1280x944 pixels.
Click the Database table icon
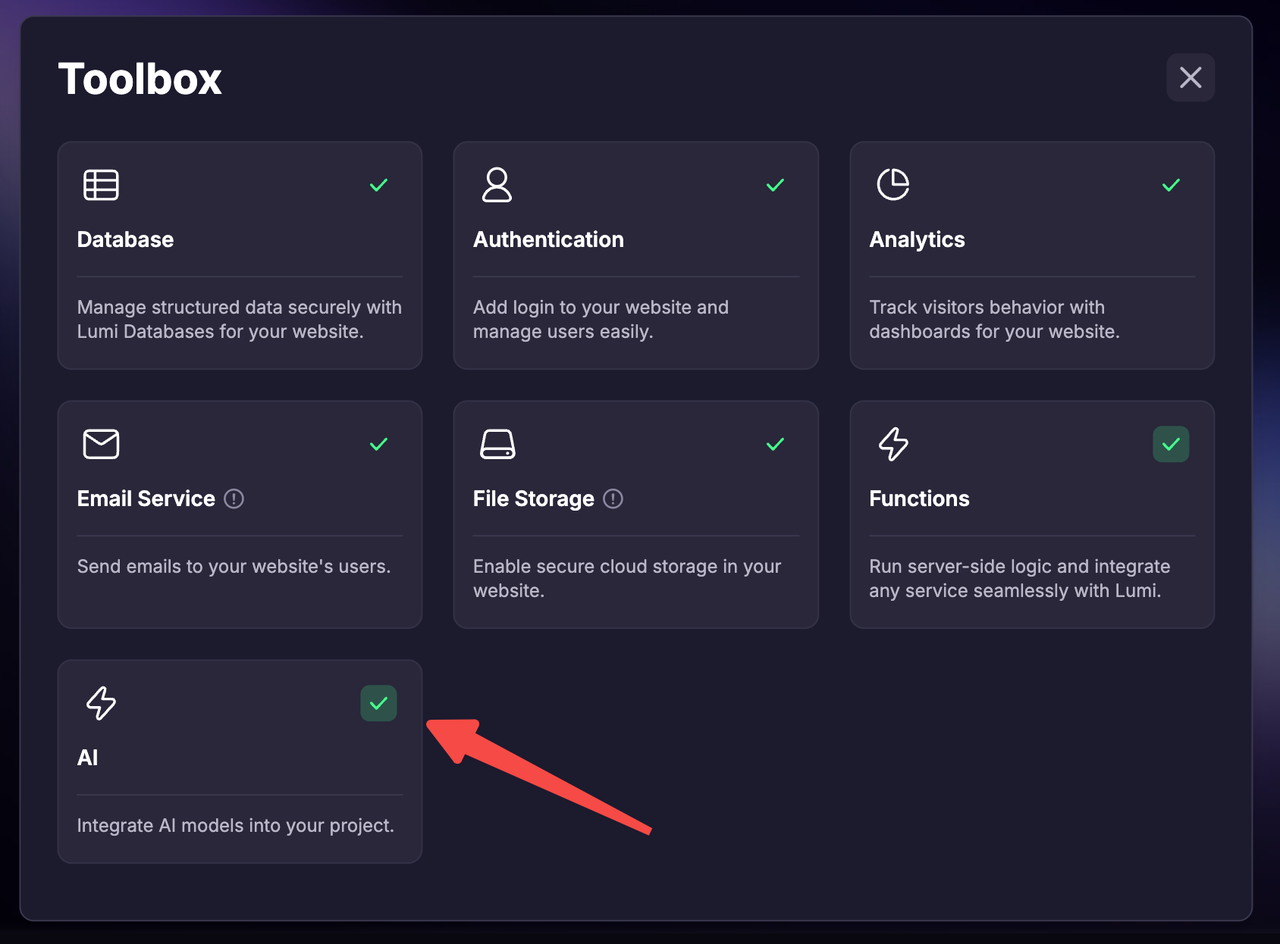pos(101,185)
